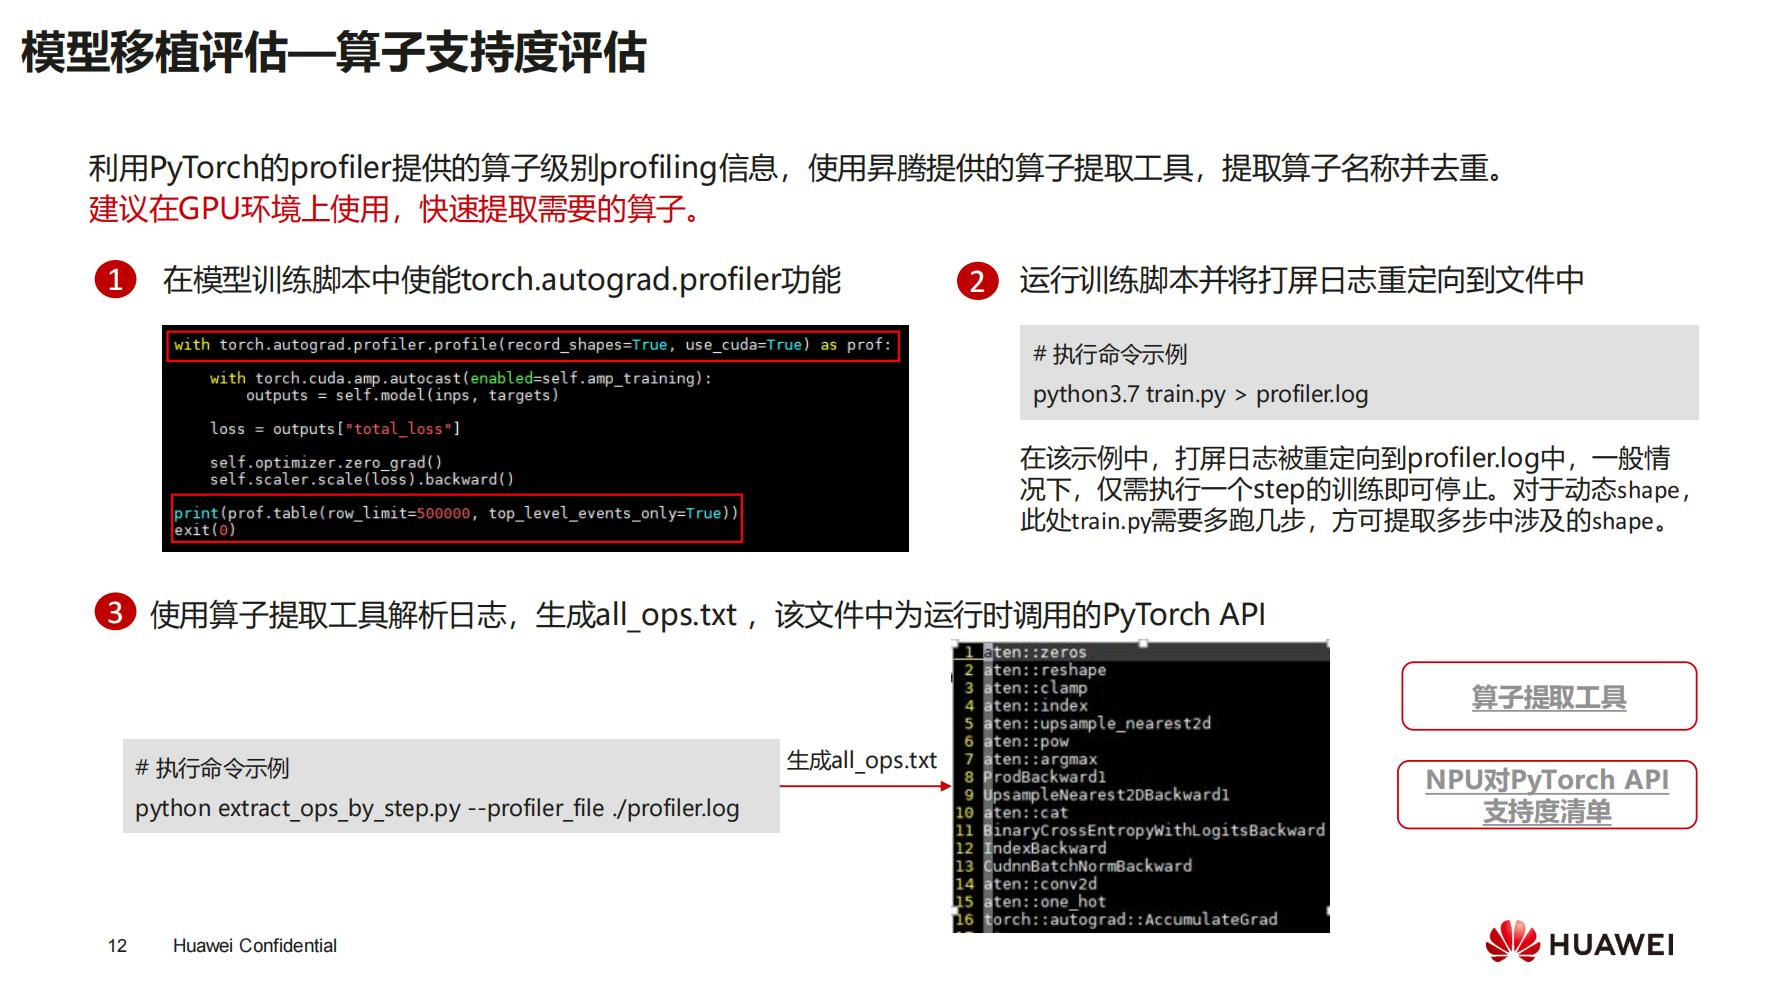The image size is (1778, 1000).
Task: Click the code line with torch.autograd.profiler.profile
Action: (x=532, y=345)
